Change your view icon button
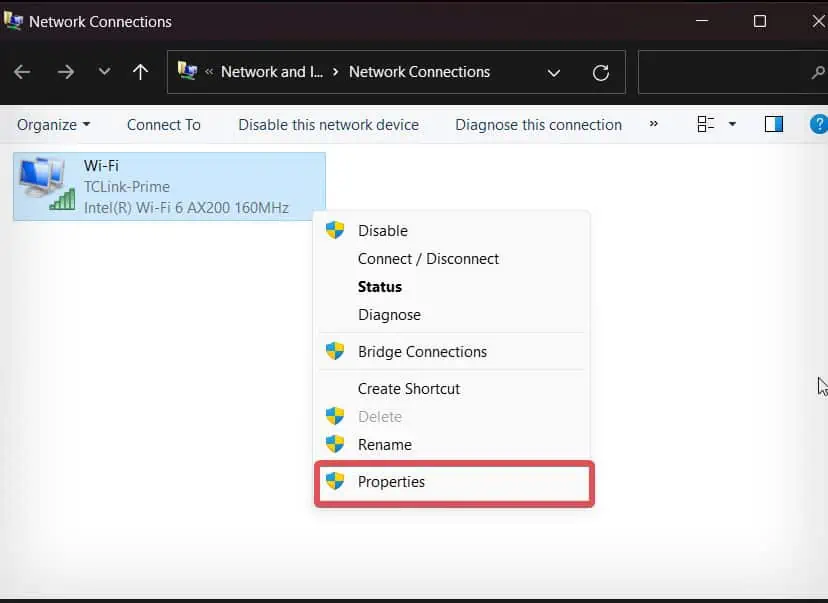This screenshot has height=603, width=828. click(x=705, y=124)
